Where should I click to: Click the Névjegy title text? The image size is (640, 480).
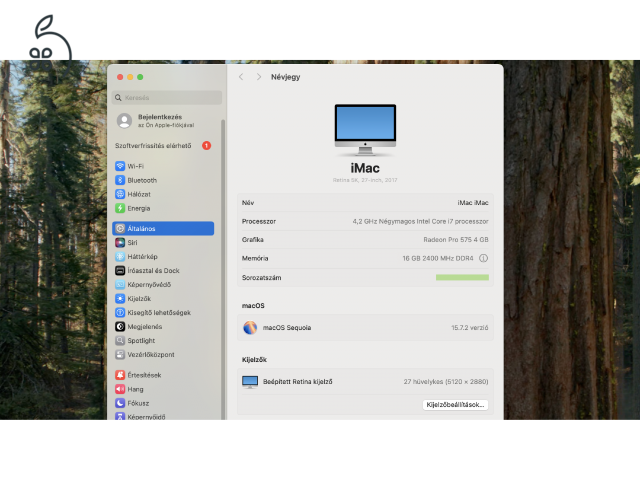pos(286,77)
